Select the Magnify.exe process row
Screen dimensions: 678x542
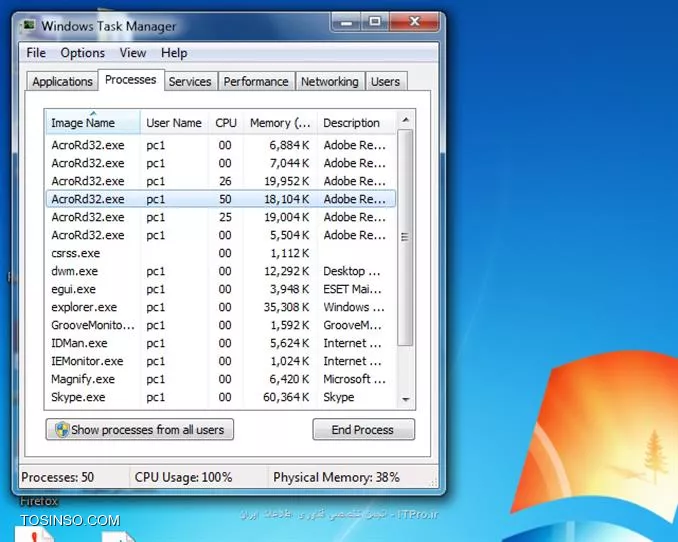[x=221, y=379]
